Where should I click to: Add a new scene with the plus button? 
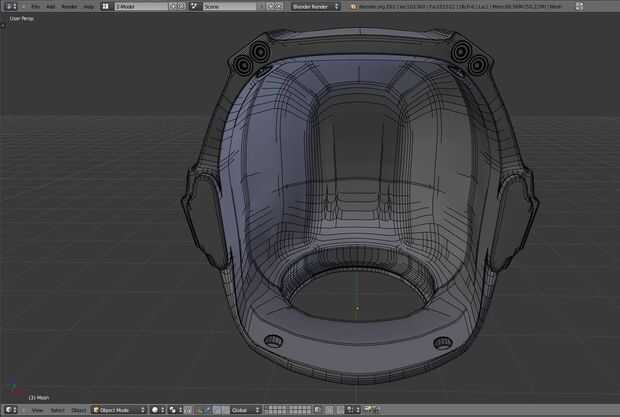(270, 6)
